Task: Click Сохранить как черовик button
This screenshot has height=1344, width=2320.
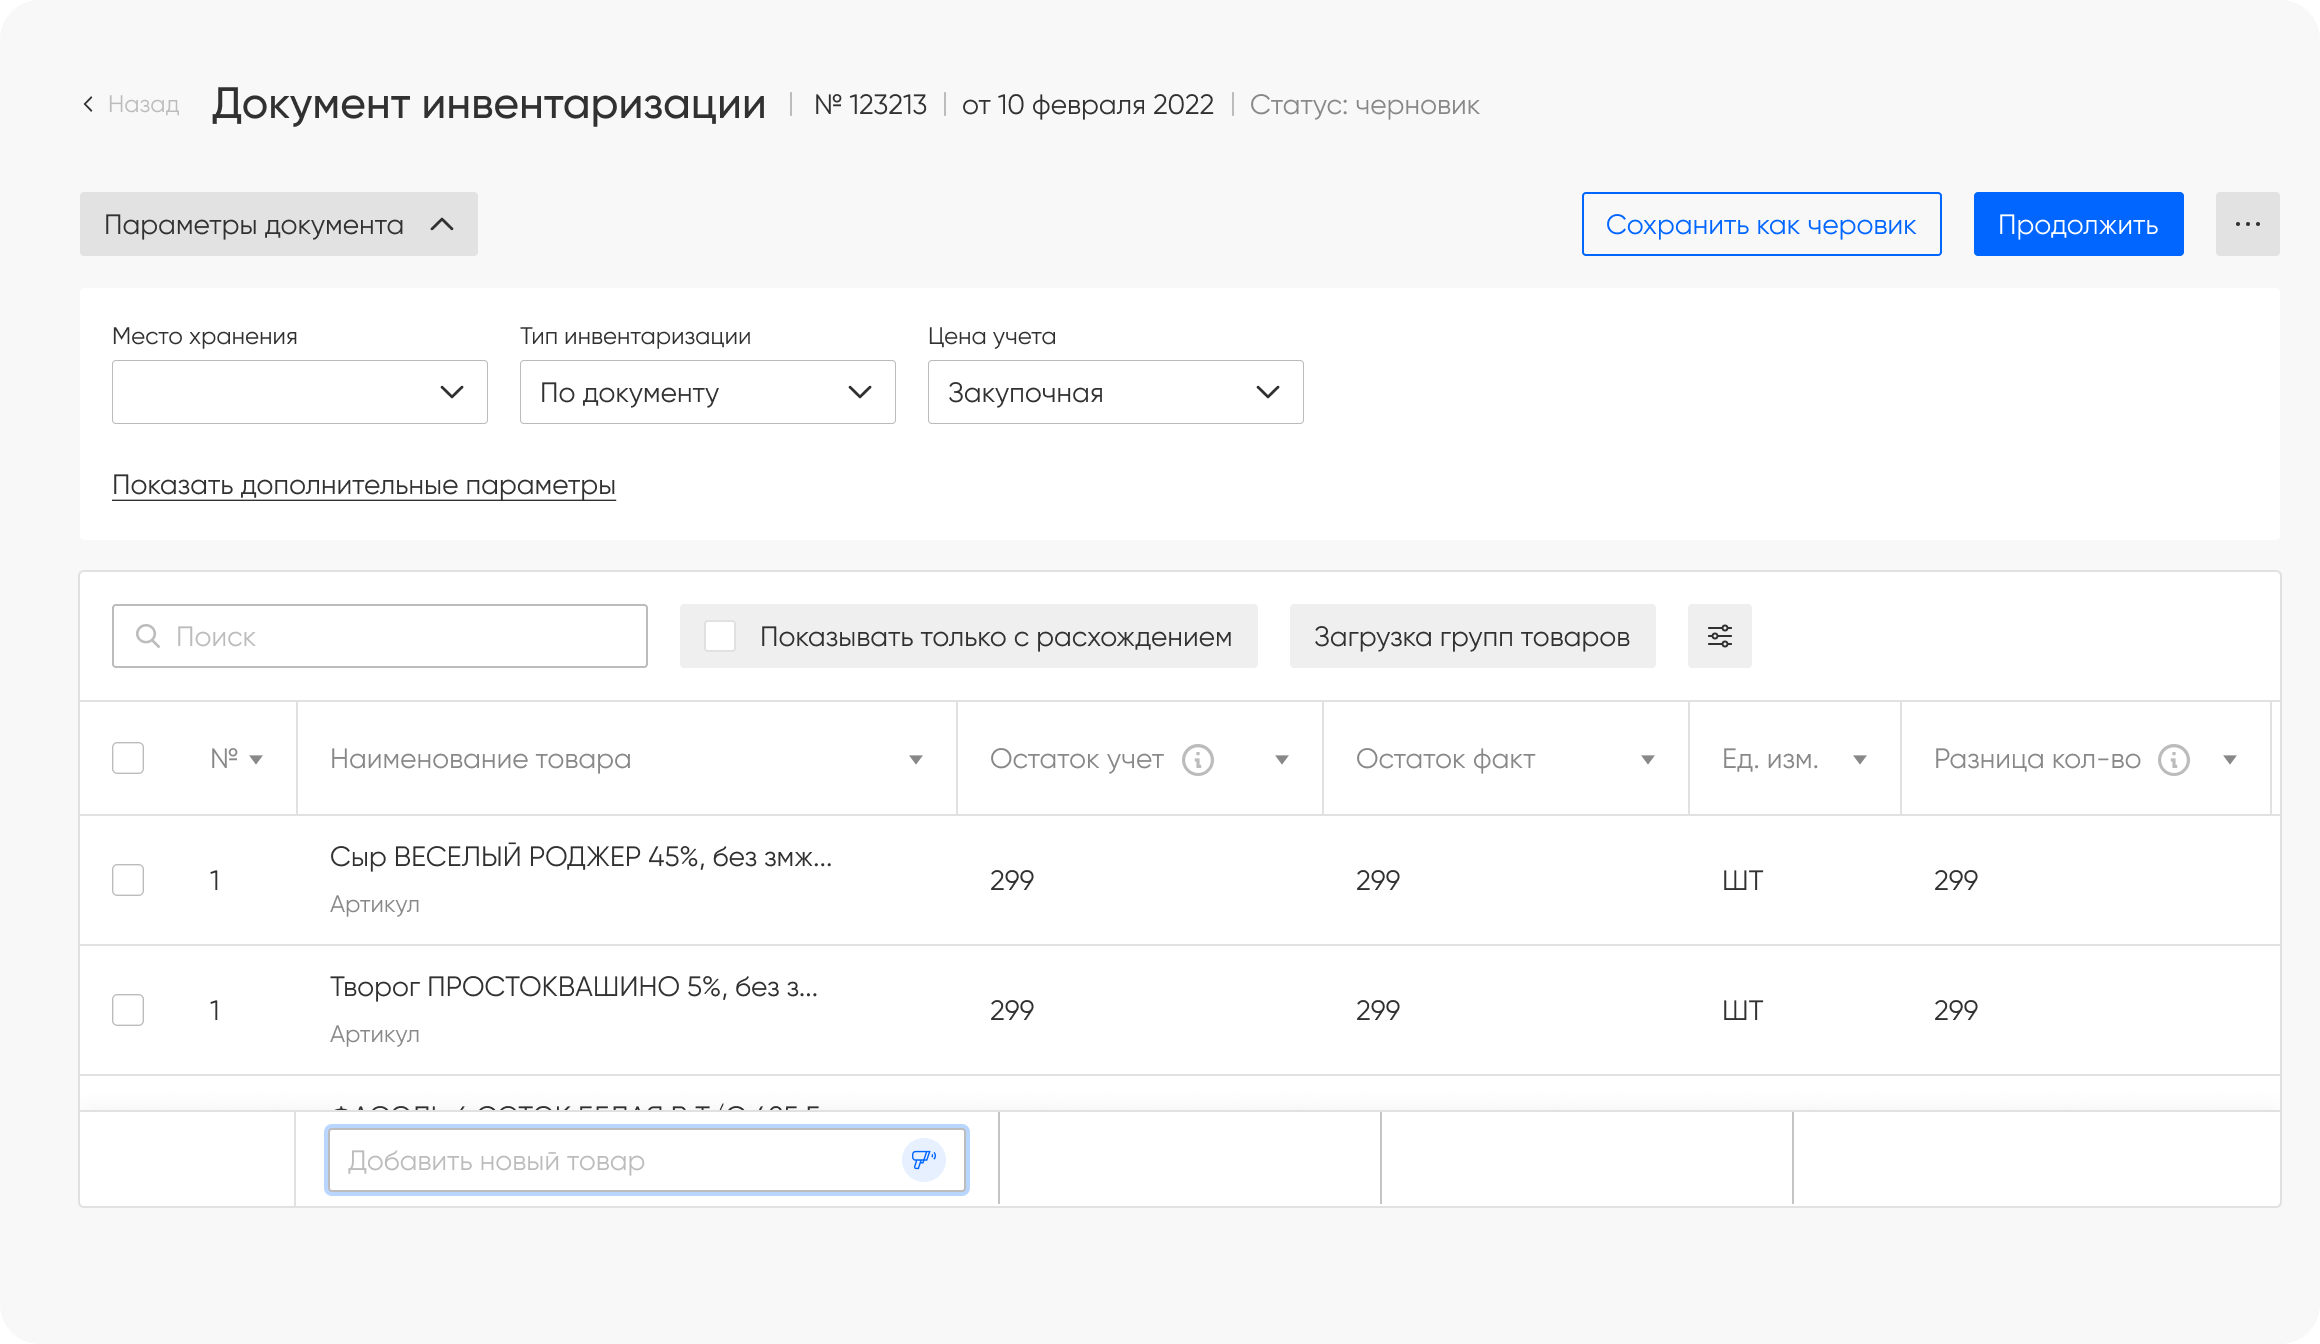Action: pos(1762,224)
